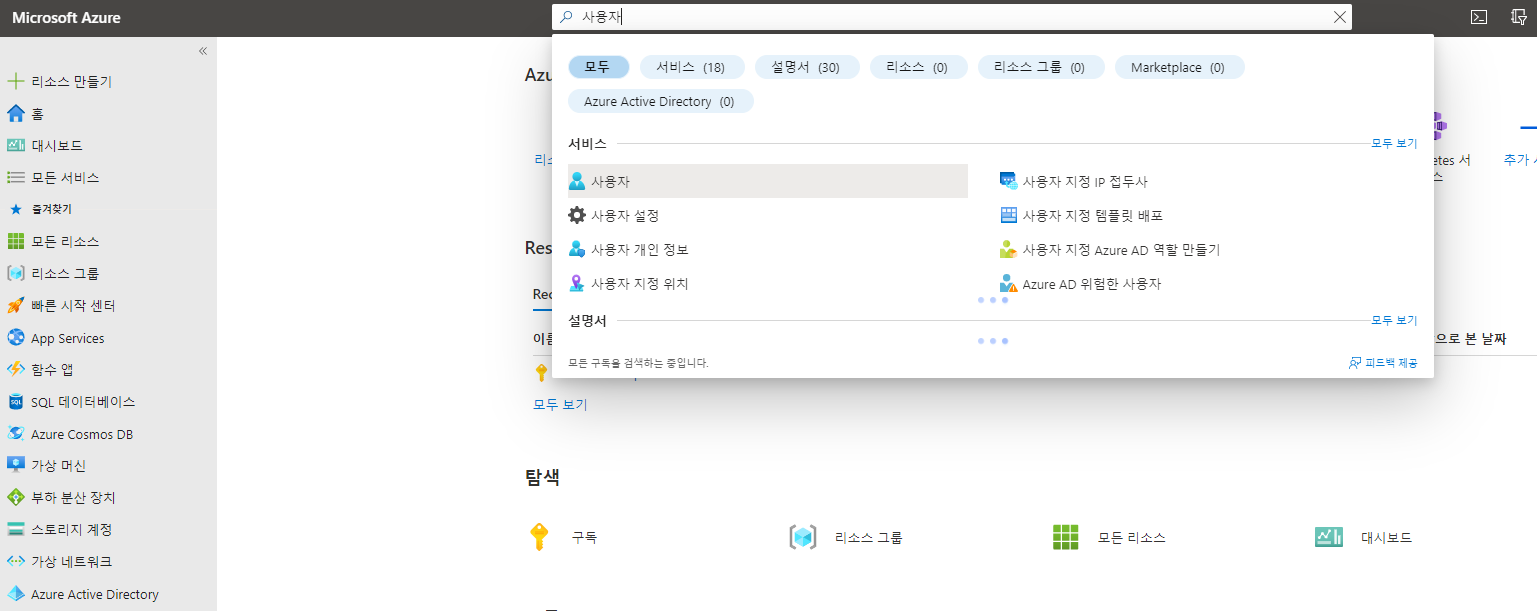Image resolution: width=1537 pixels, height=611 pixels.
Task: Open the 부하 분산 장치 icon
Action: coord(15,497)
